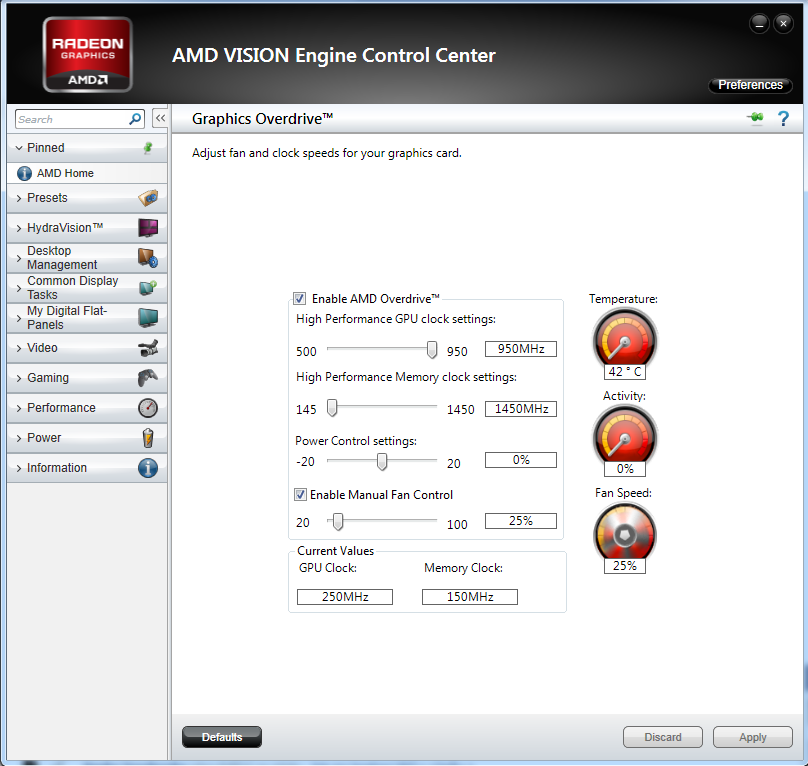Screen dimensions: 808x766
Task: Click the search magnifier icon
Action: point(135,119)
